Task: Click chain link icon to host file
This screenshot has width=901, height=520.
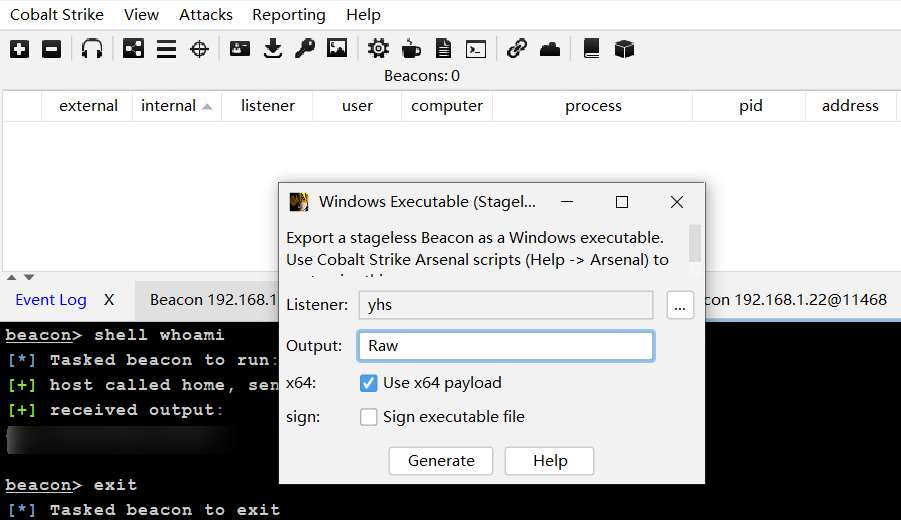Action: coord(517,49)
